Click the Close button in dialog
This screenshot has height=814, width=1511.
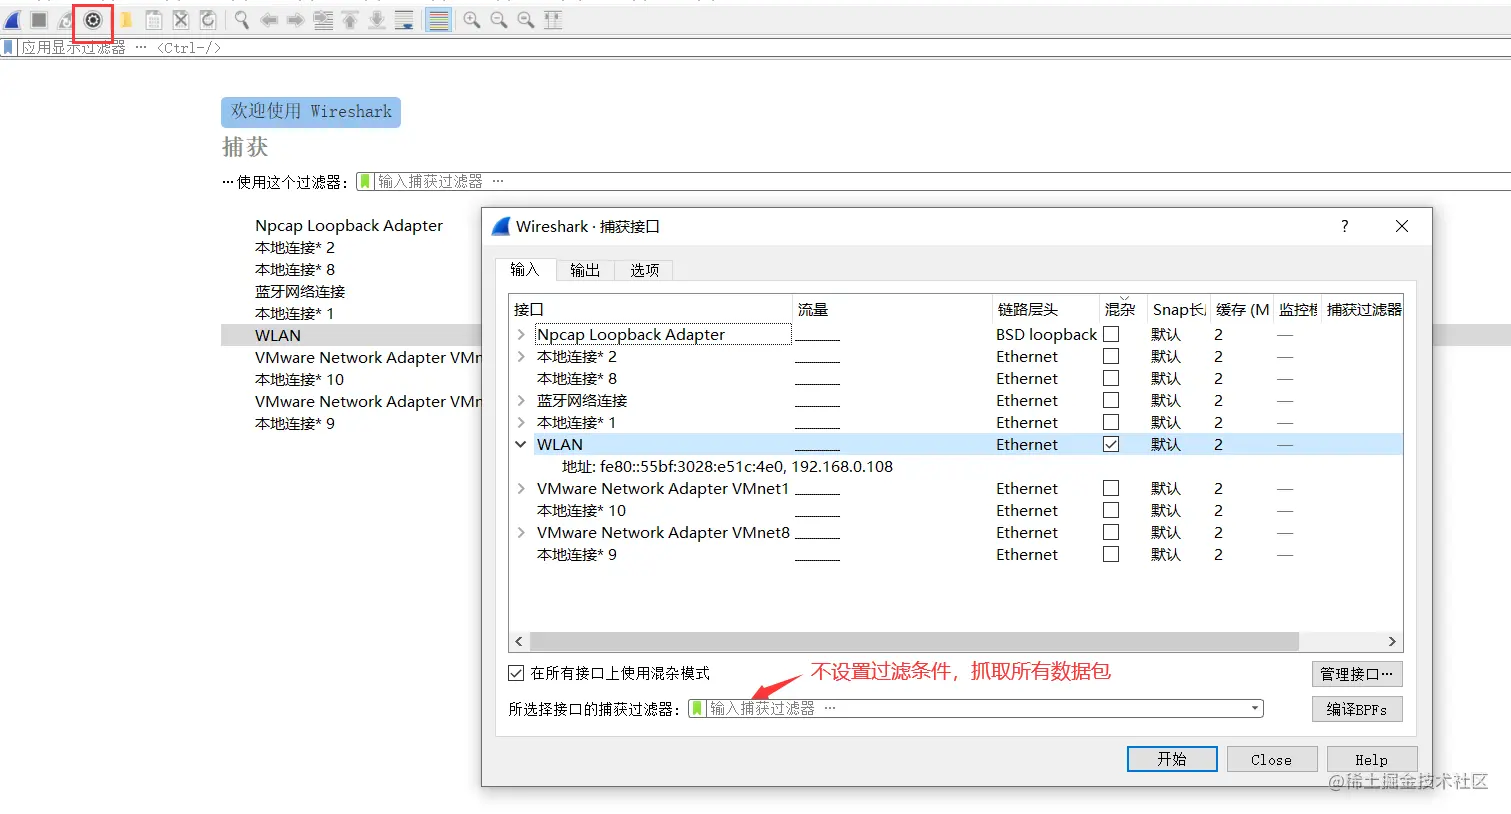1271,759
